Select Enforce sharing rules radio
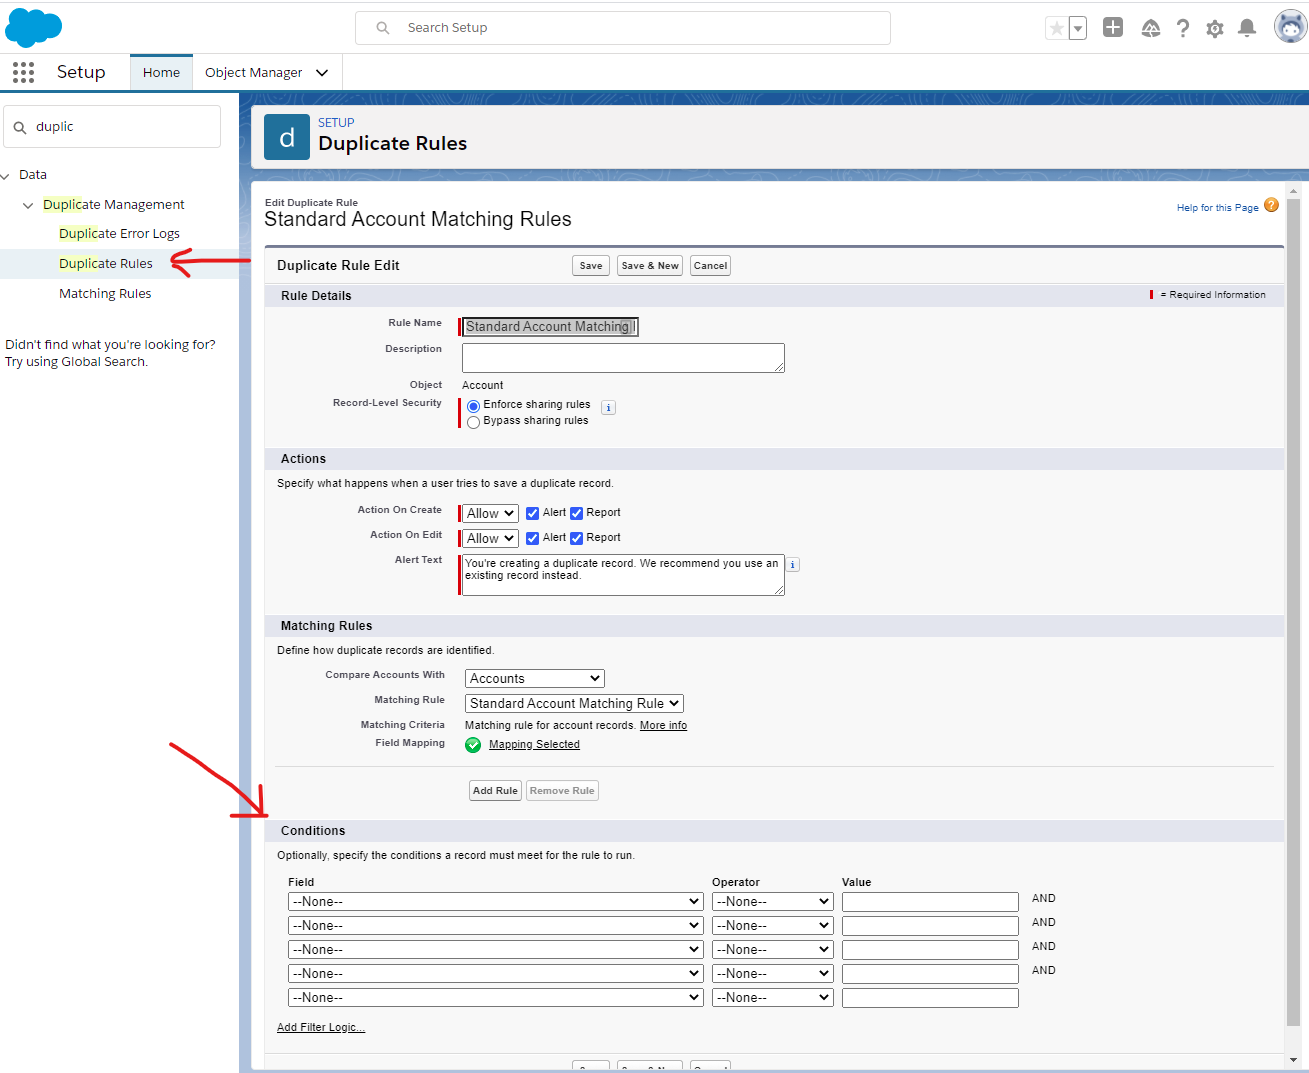This screenshot has height=1073, width=1309. click(x=473, y=406)
